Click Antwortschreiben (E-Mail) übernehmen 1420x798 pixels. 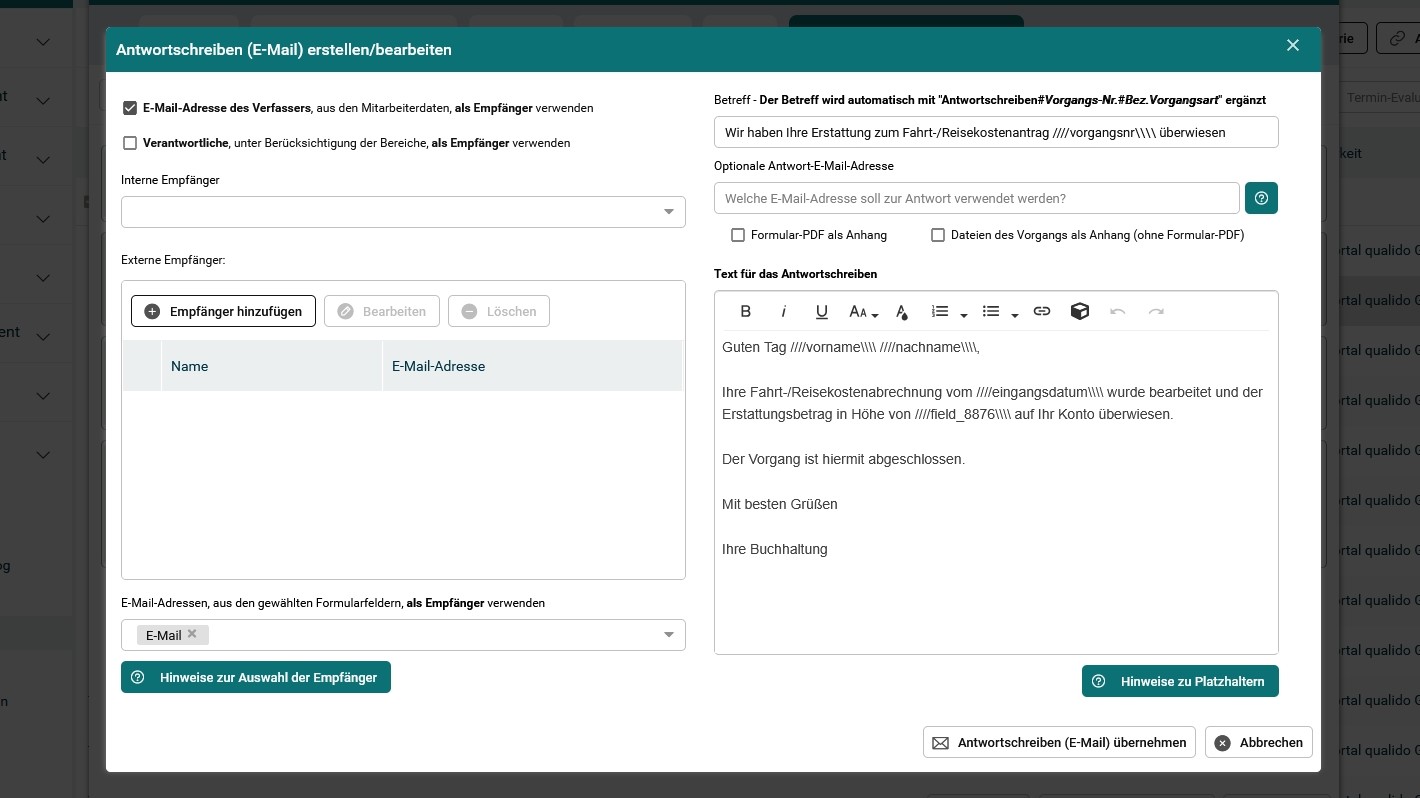pyautogui.click(x=1059, y=742)
